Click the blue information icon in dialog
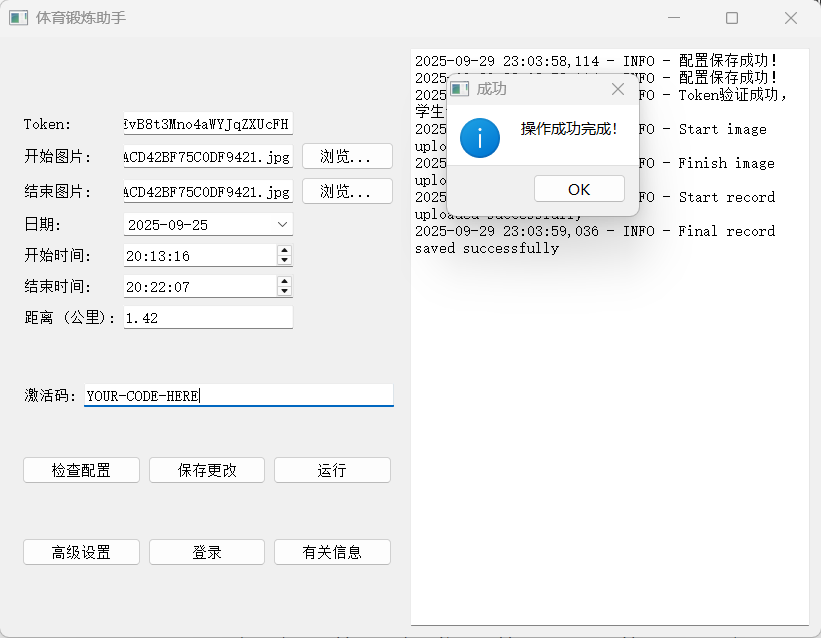This screenshot has width=821, height=638. 480,137
